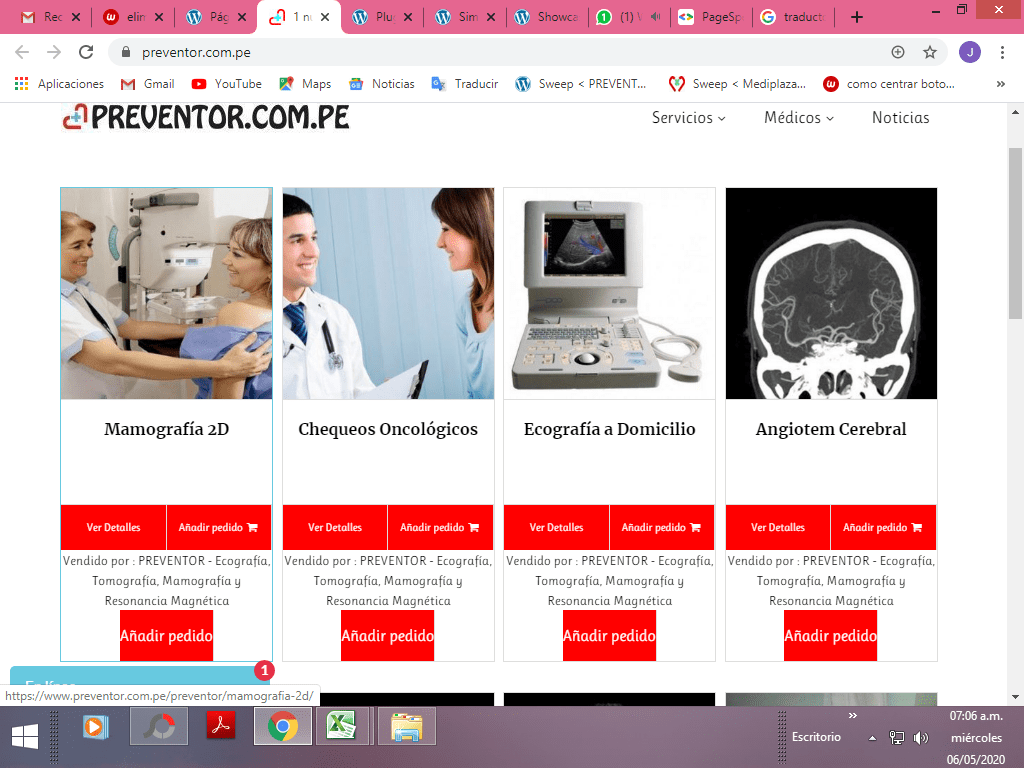This screenshot has width=1024, height=768.
Task: Click the scrollbar down arrow
Action: click(1015, 697)
